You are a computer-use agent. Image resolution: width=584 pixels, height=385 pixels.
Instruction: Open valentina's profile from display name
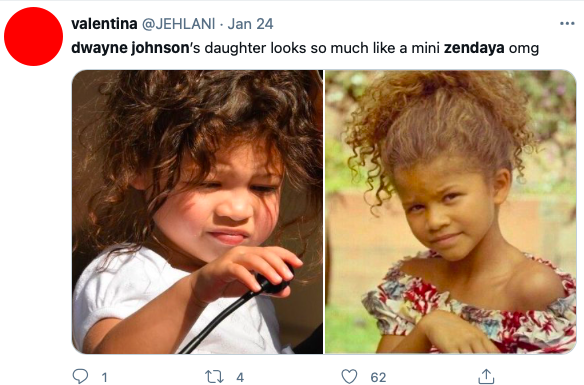pos(104,24)
